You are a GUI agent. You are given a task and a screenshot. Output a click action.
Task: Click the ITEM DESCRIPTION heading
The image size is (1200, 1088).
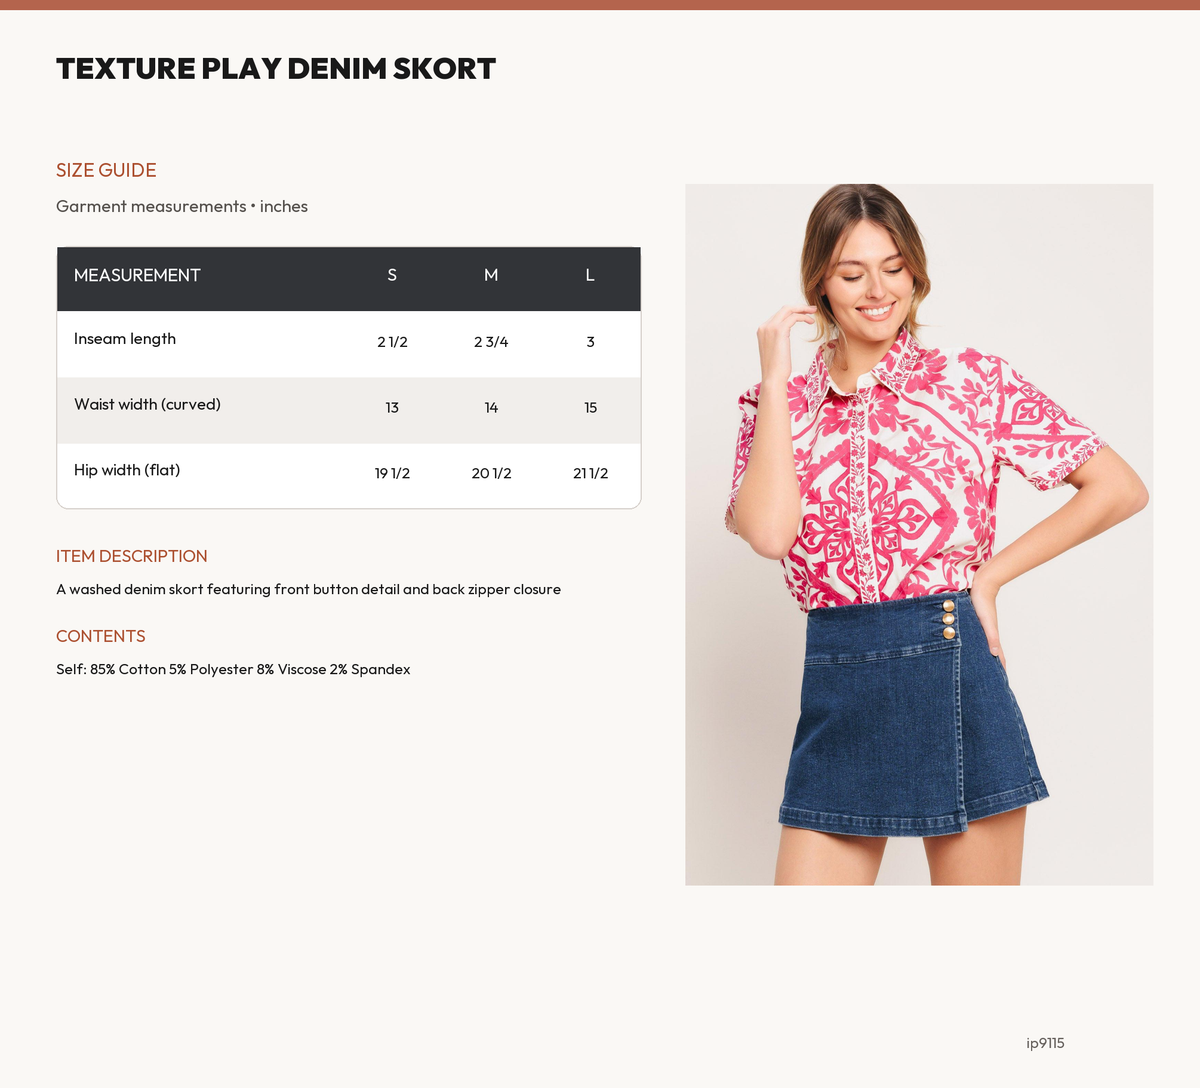(132, 556)
